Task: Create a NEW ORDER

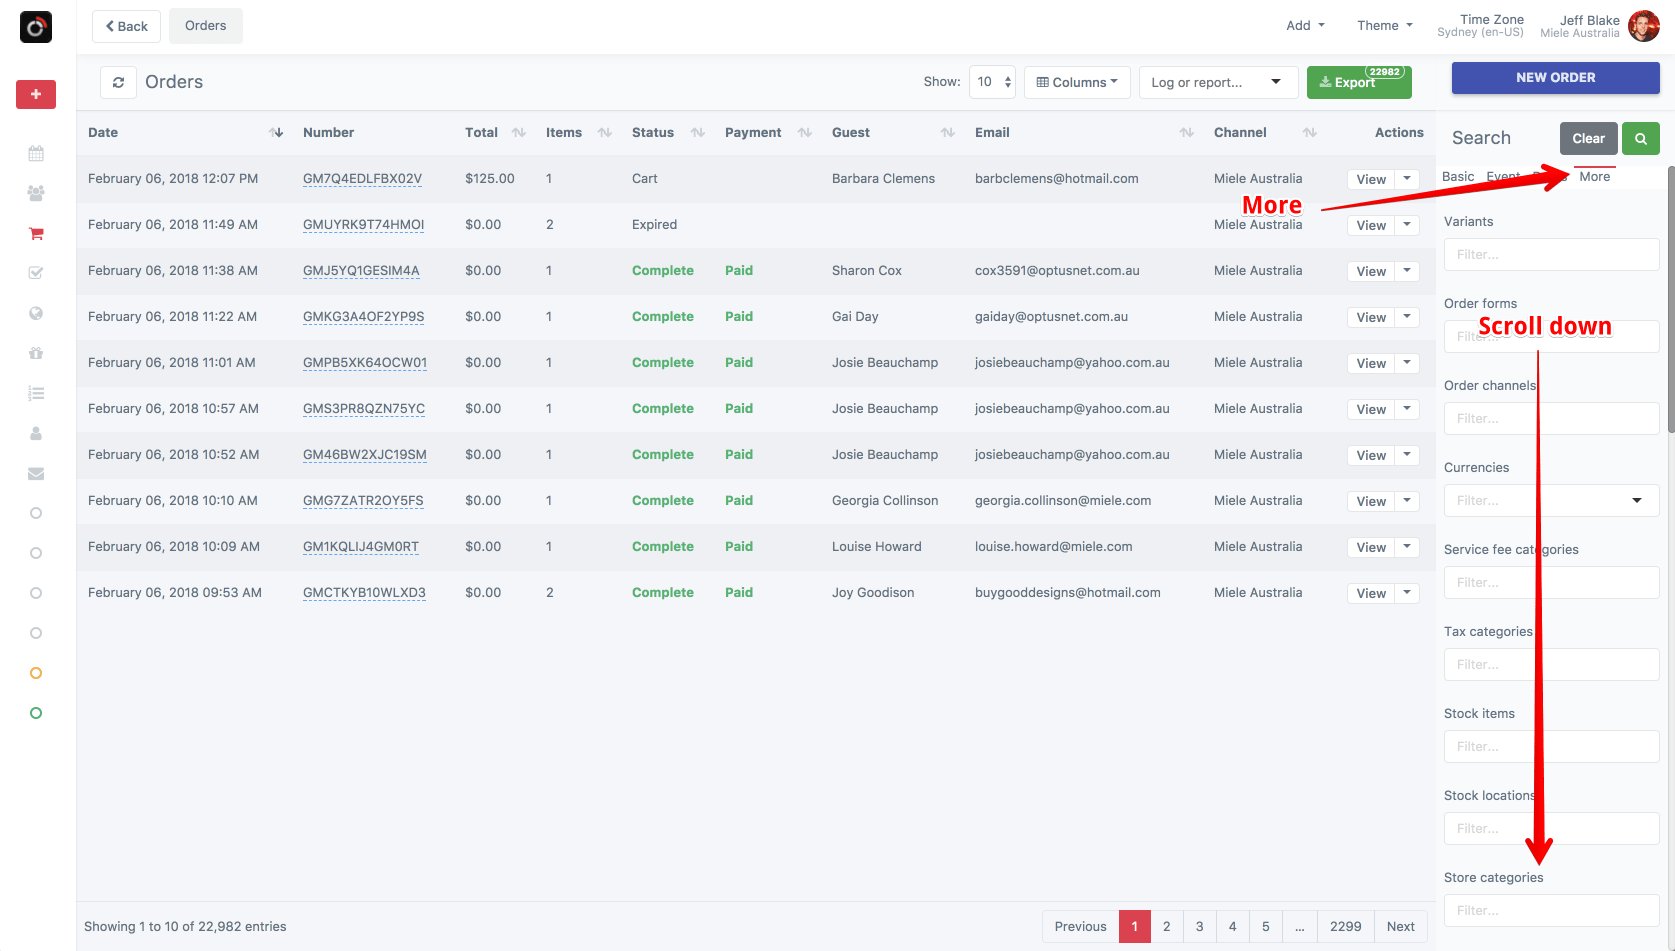Action: 1556,78
